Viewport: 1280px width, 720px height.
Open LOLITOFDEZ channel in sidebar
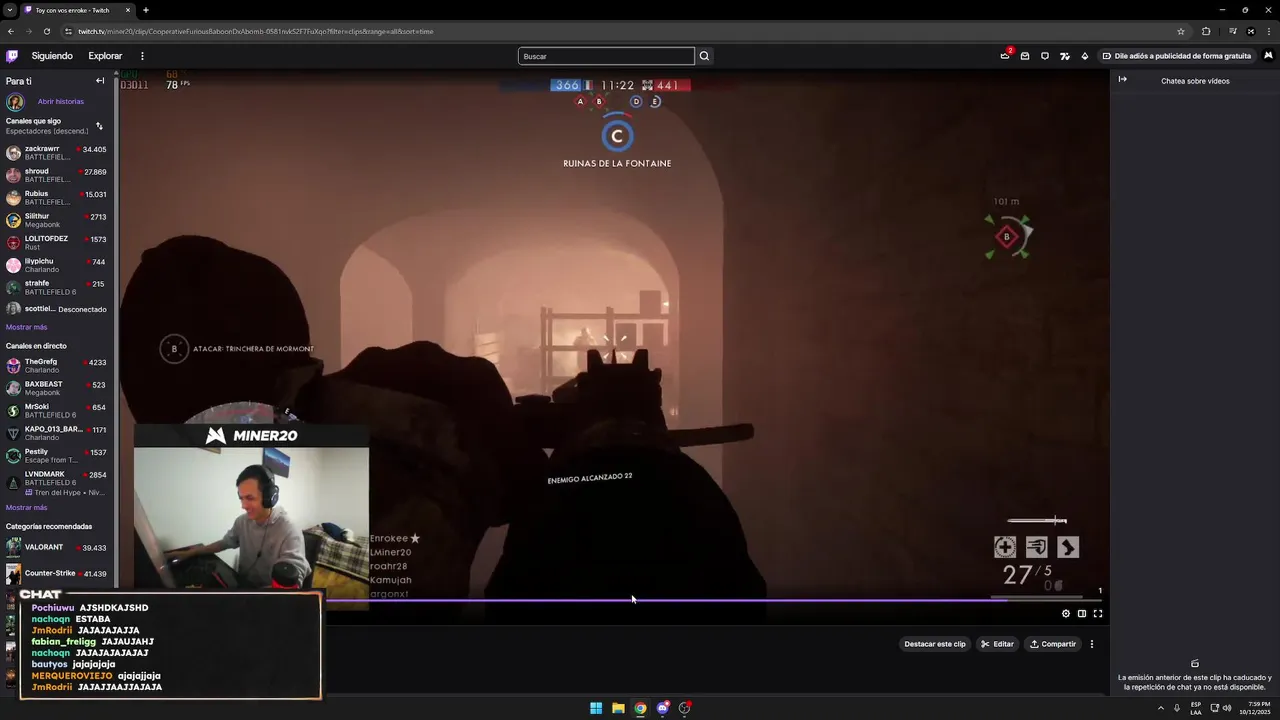57,243
